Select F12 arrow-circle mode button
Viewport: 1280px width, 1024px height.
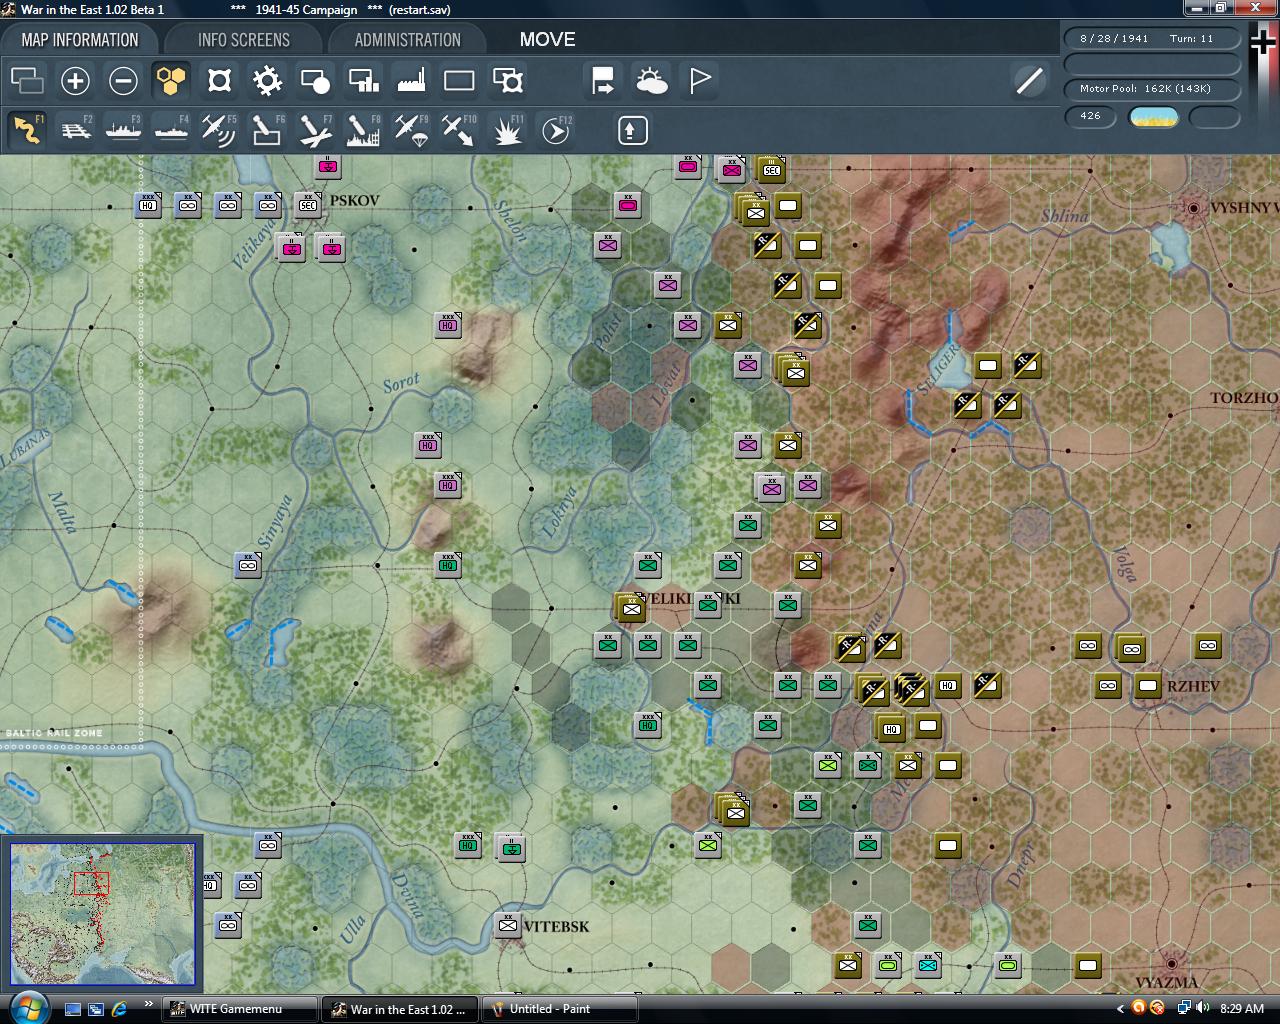(x=555, y=130)
